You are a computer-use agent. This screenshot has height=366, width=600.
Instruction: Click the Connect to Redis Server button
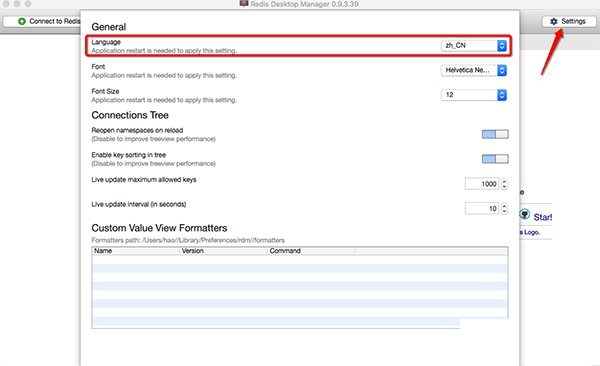(42, 21)
